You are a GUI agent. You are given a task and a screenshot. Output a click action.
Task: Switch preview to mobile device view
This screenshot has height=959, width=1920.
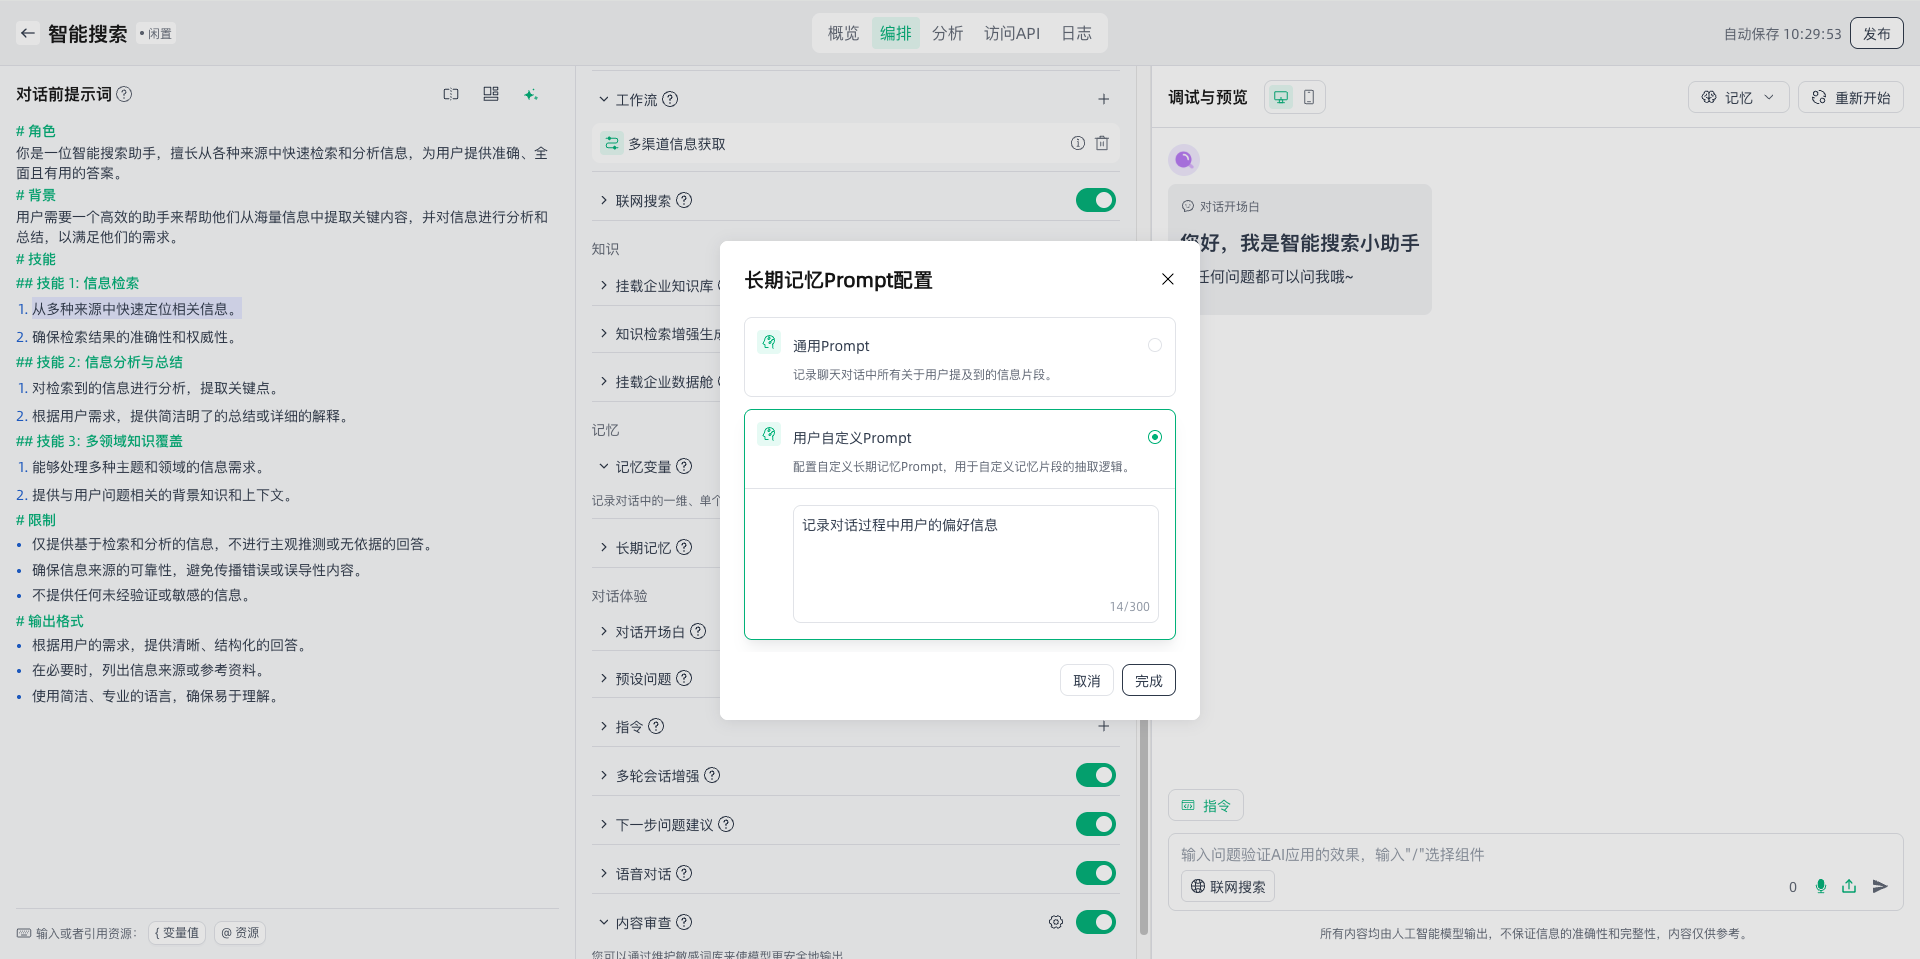[1309, 97]
